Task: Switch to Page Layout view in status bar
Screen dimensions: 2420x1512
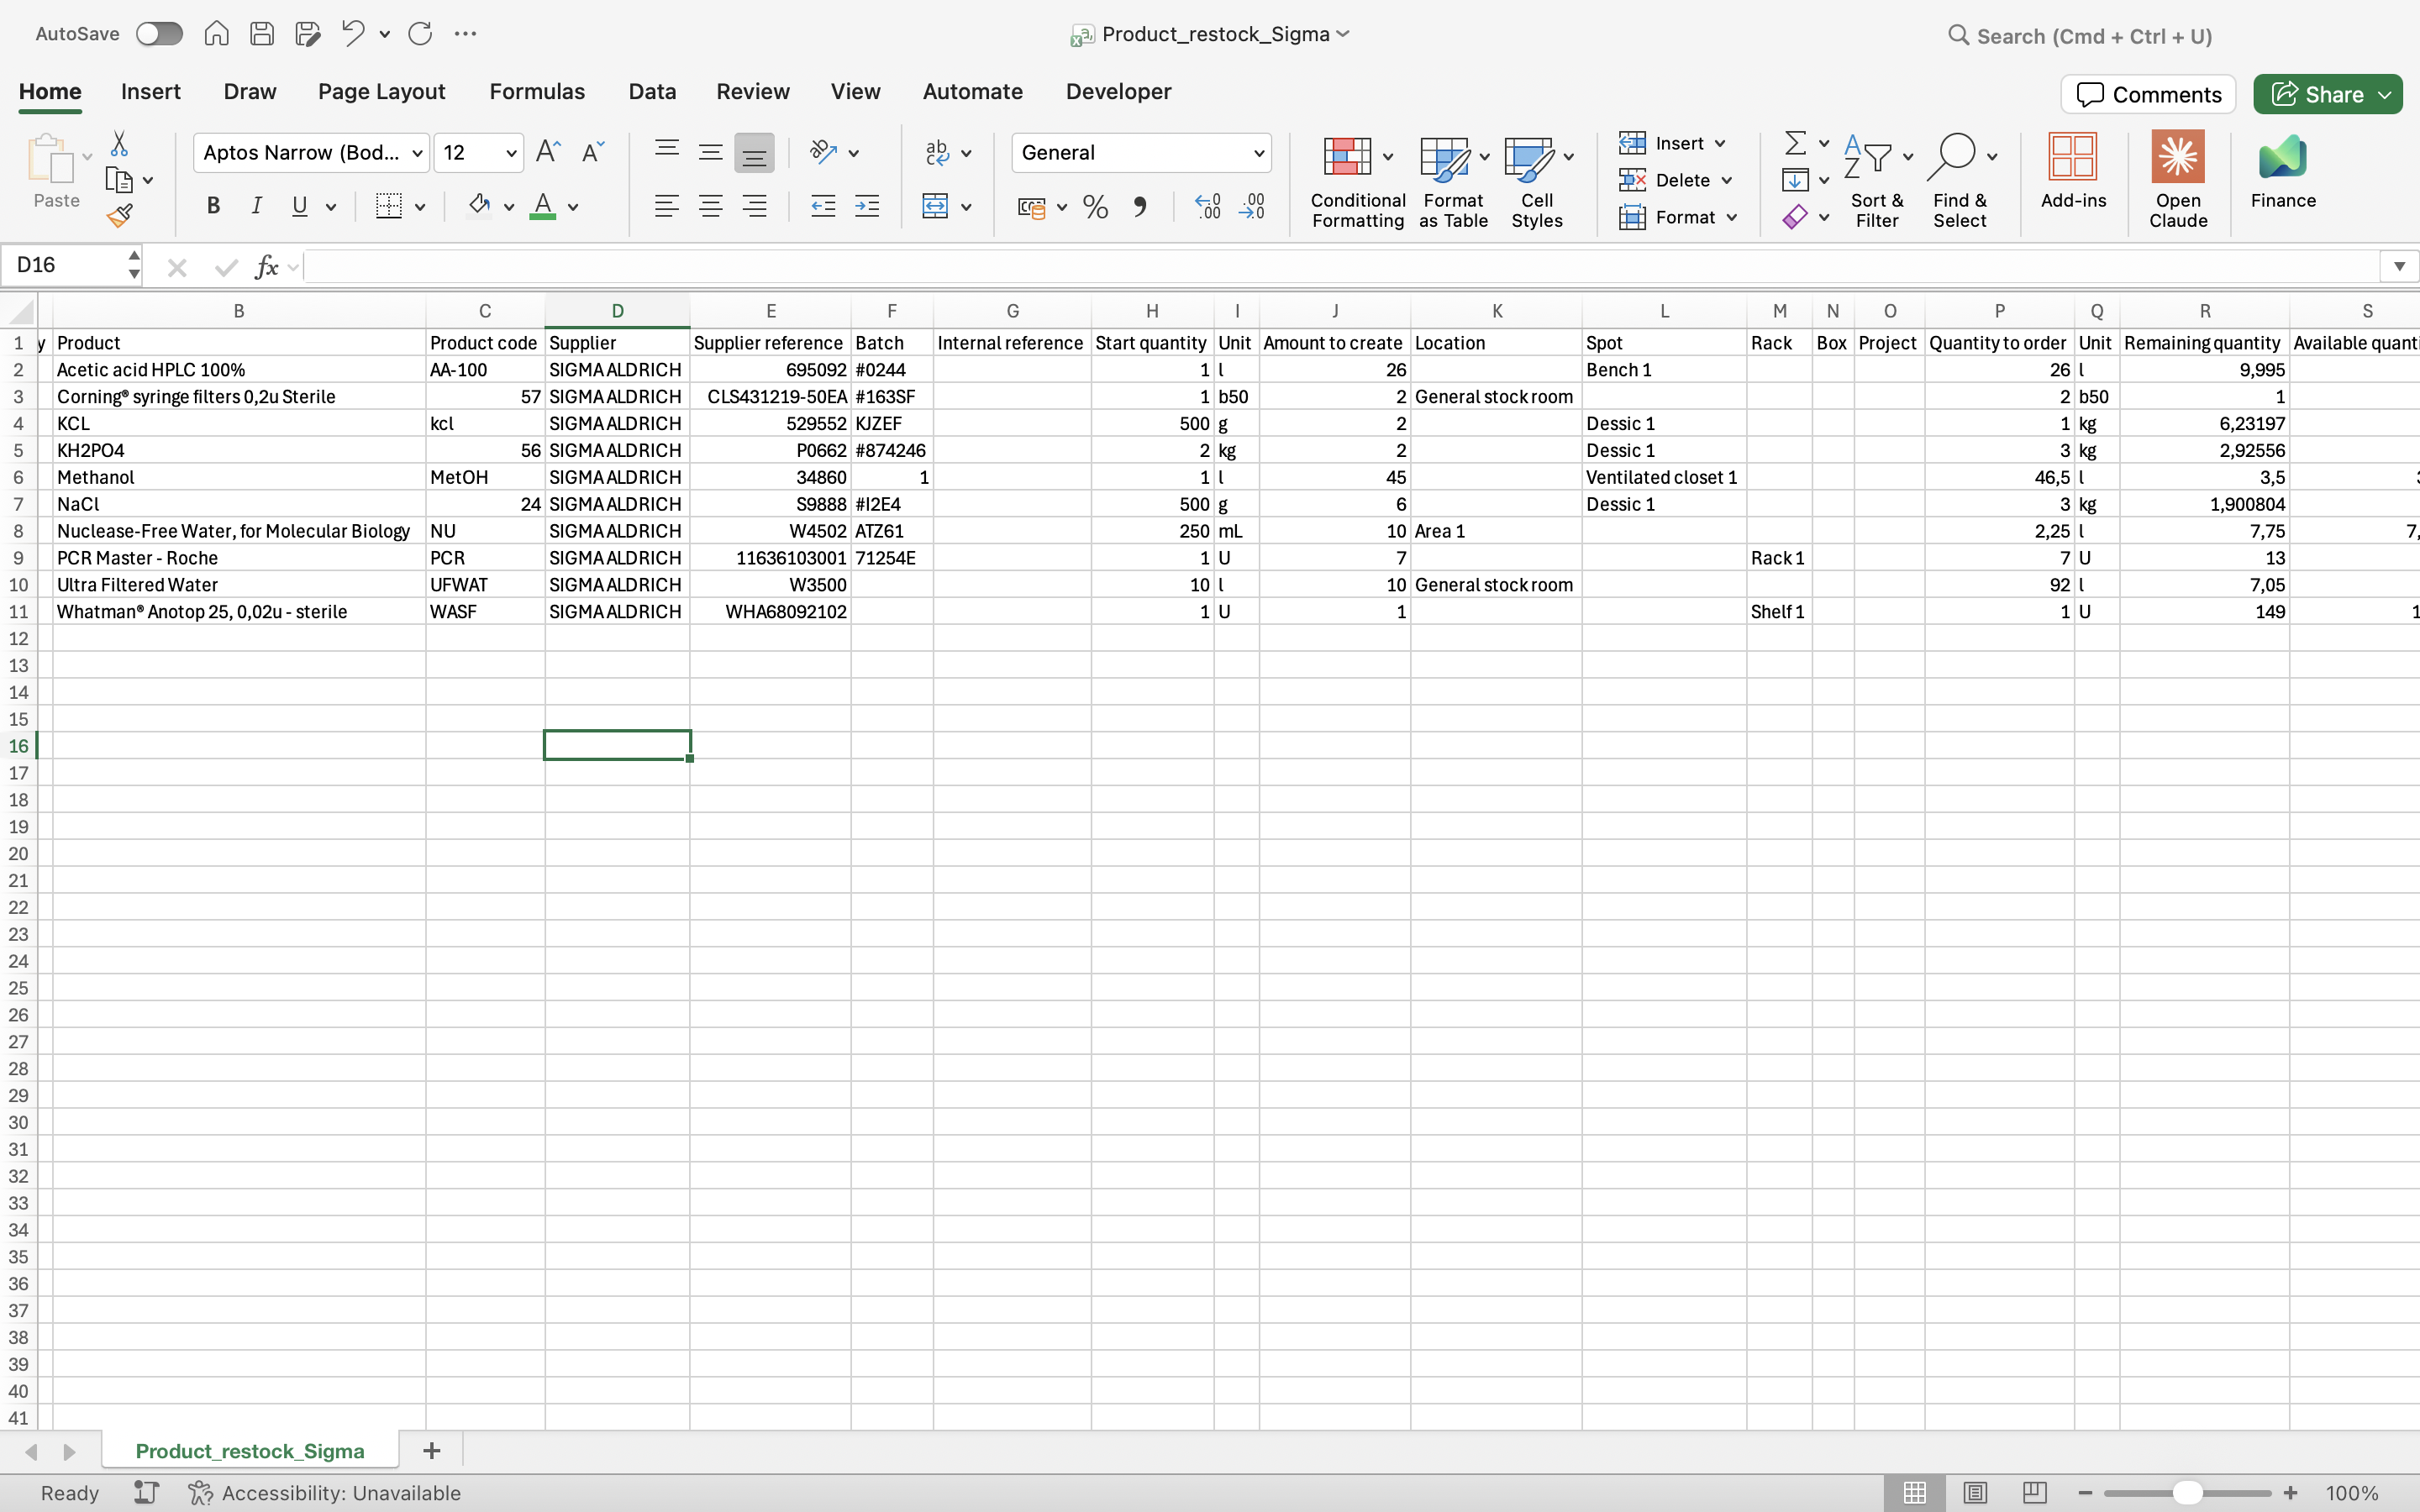Action: tap(1974, 1493)
